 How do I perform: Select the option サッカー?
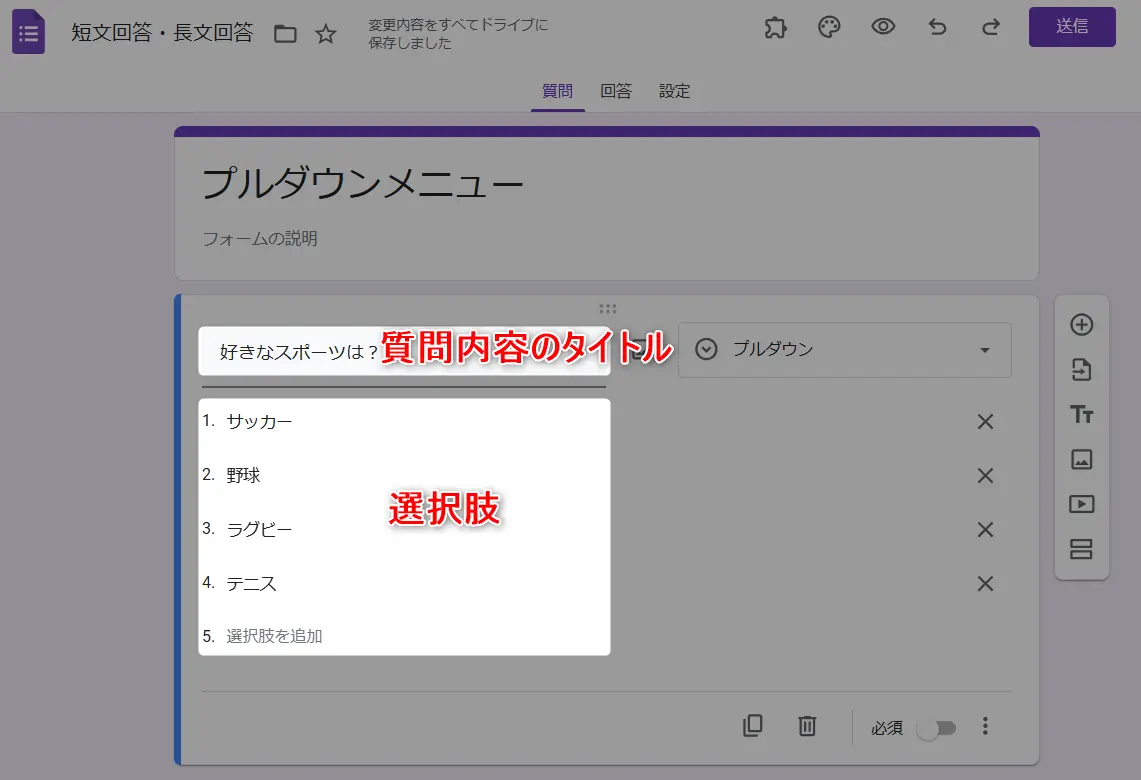click(259, 421)
